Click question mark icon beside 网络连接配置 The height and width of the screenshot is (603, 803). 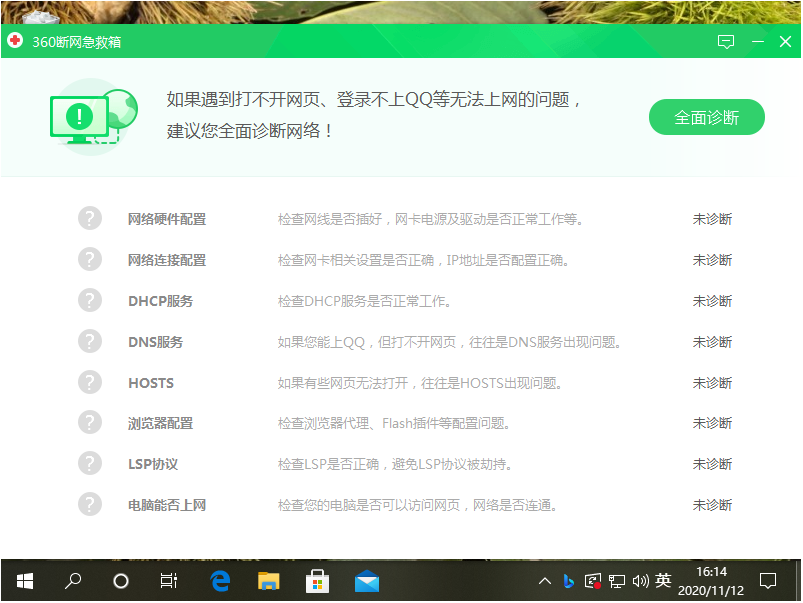tap(90, 259)
